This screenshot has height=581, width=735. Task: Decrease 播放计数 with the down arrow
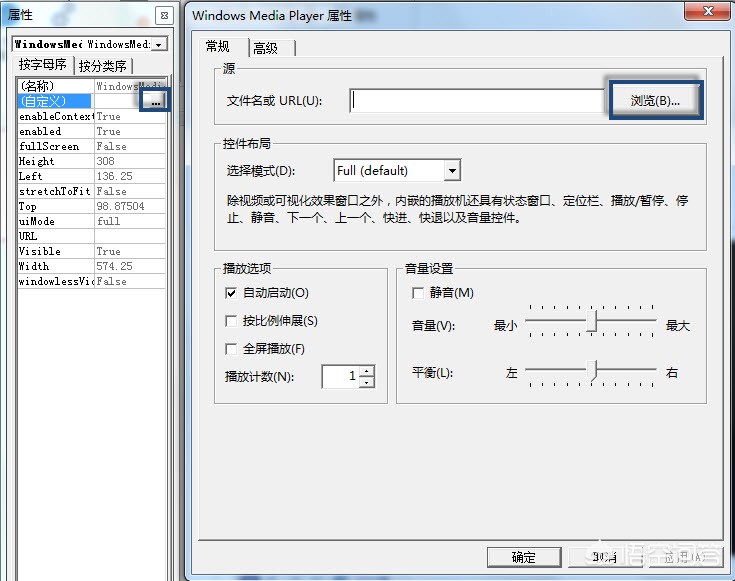click(367, 382)
